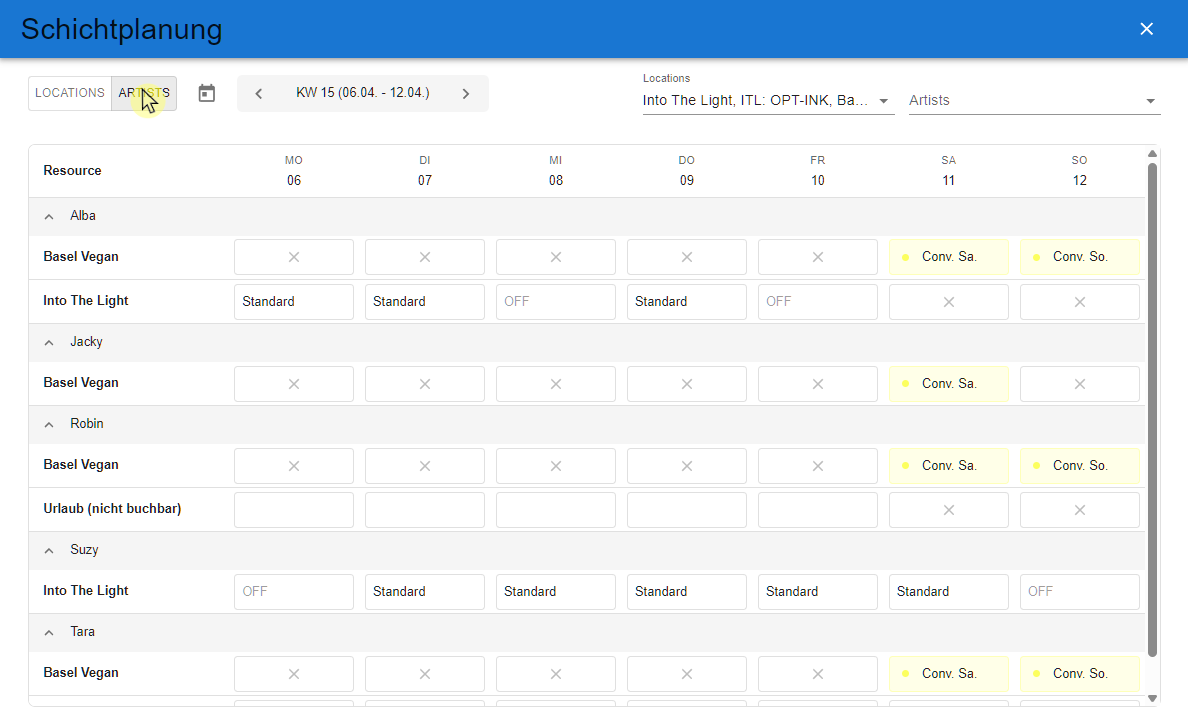Switch to the Artists view tab
The height and width of the screenshot is (717, 1188).
tap(144, 93)
